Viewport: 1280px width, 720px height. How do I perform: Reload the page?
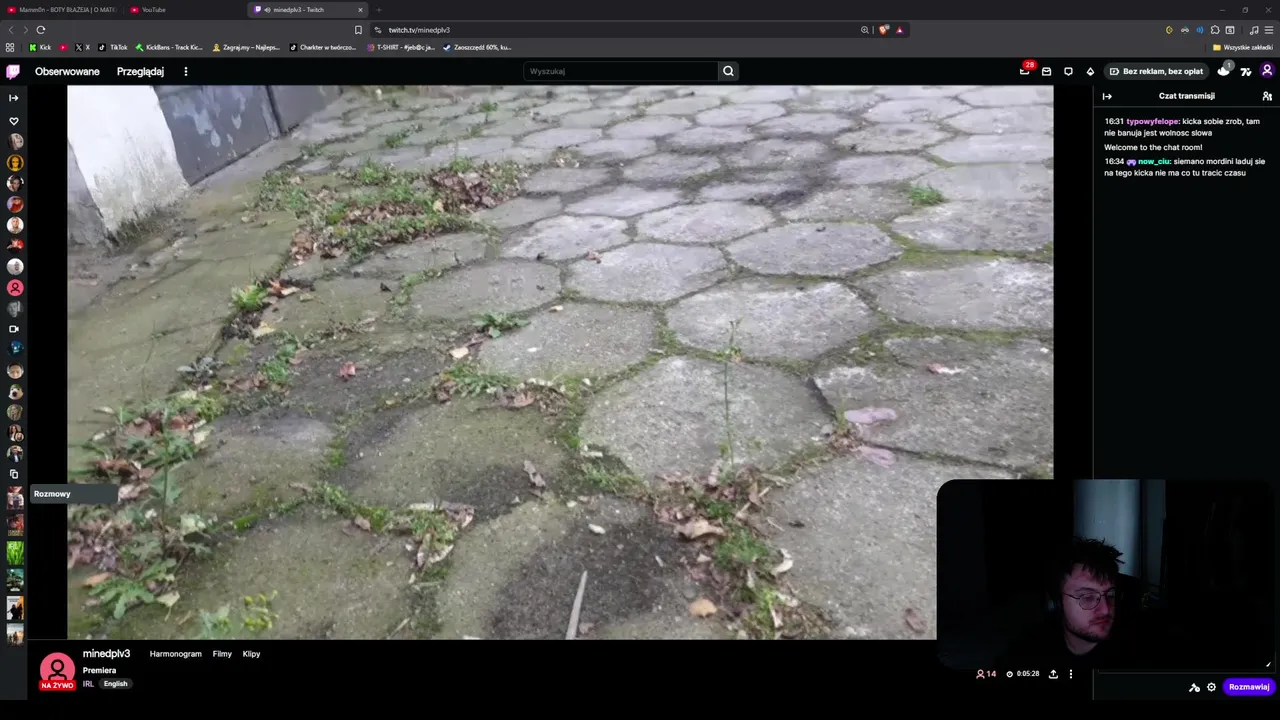pos(41,30)
